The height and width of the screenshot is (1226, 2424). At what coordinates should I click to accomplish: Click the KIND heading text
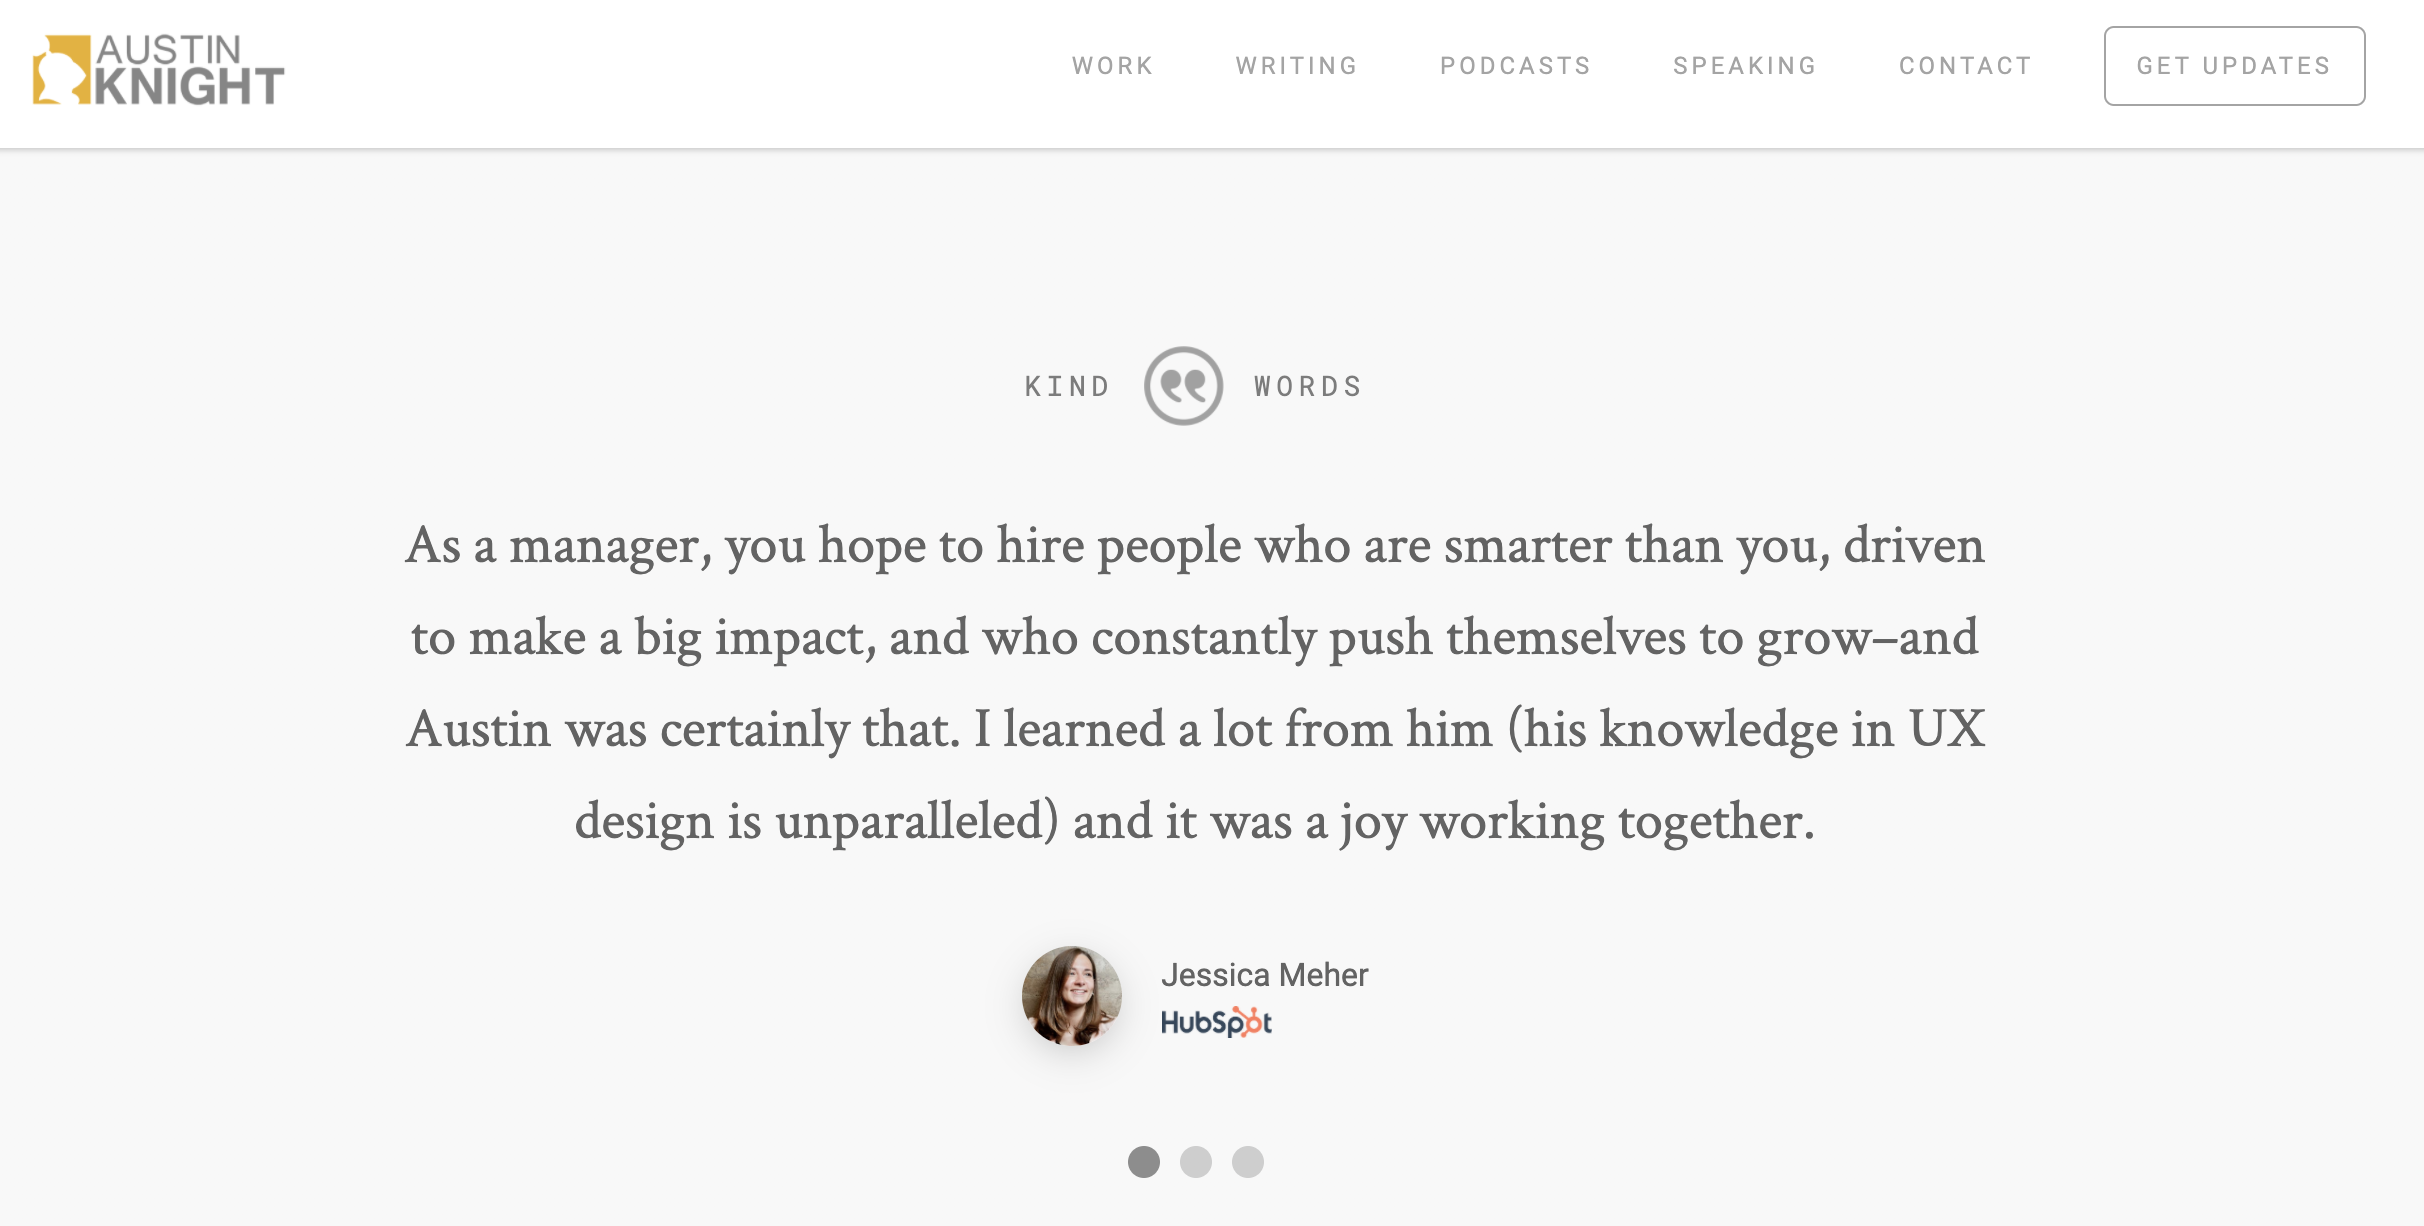(x=1067, y=387)
